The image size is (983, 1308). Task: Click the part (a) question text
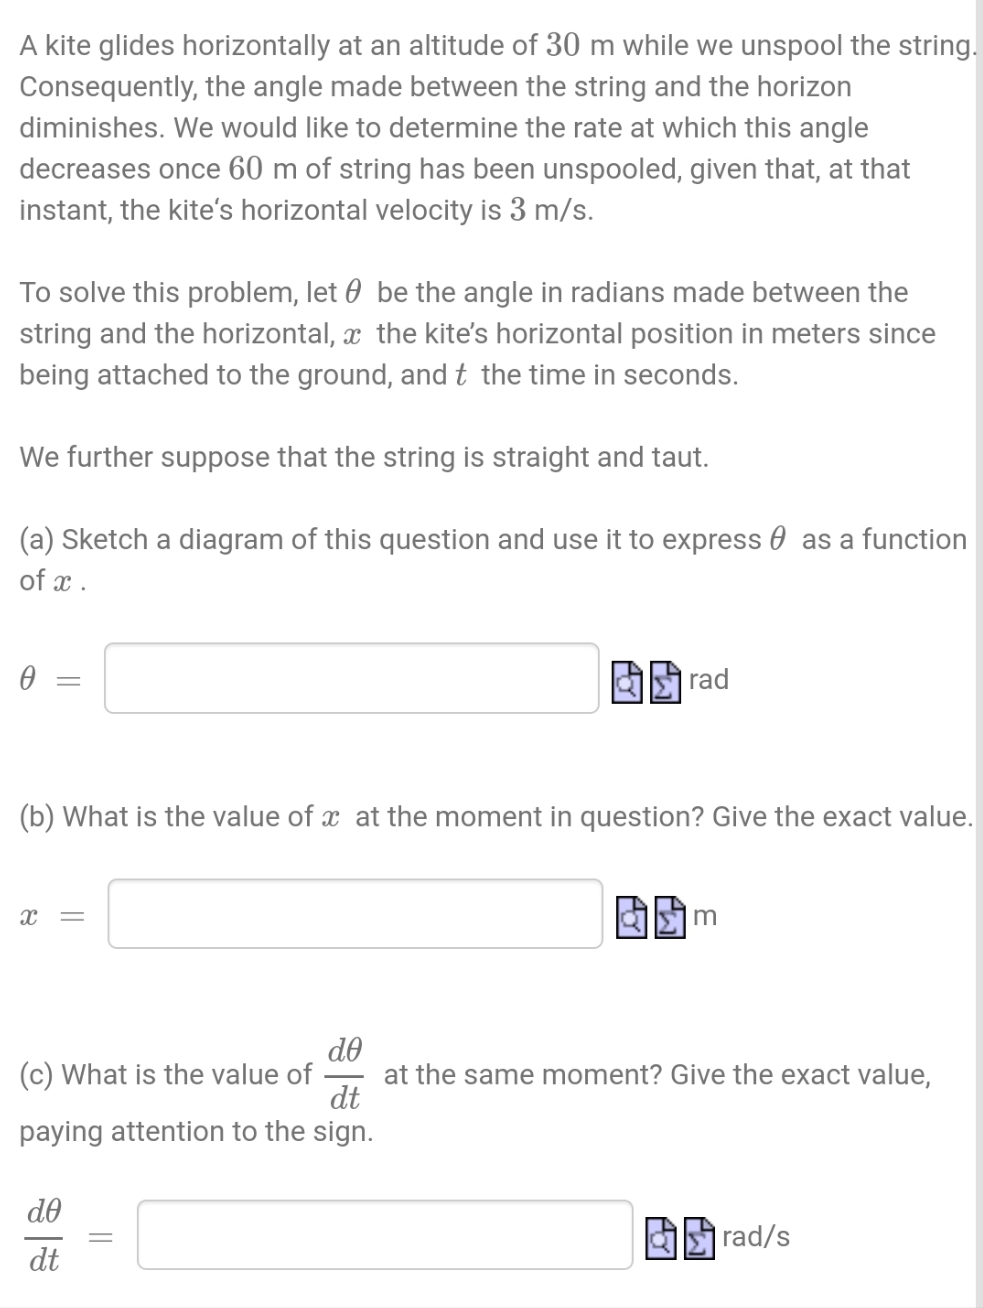pyautogui.click(x=400, y=540)
